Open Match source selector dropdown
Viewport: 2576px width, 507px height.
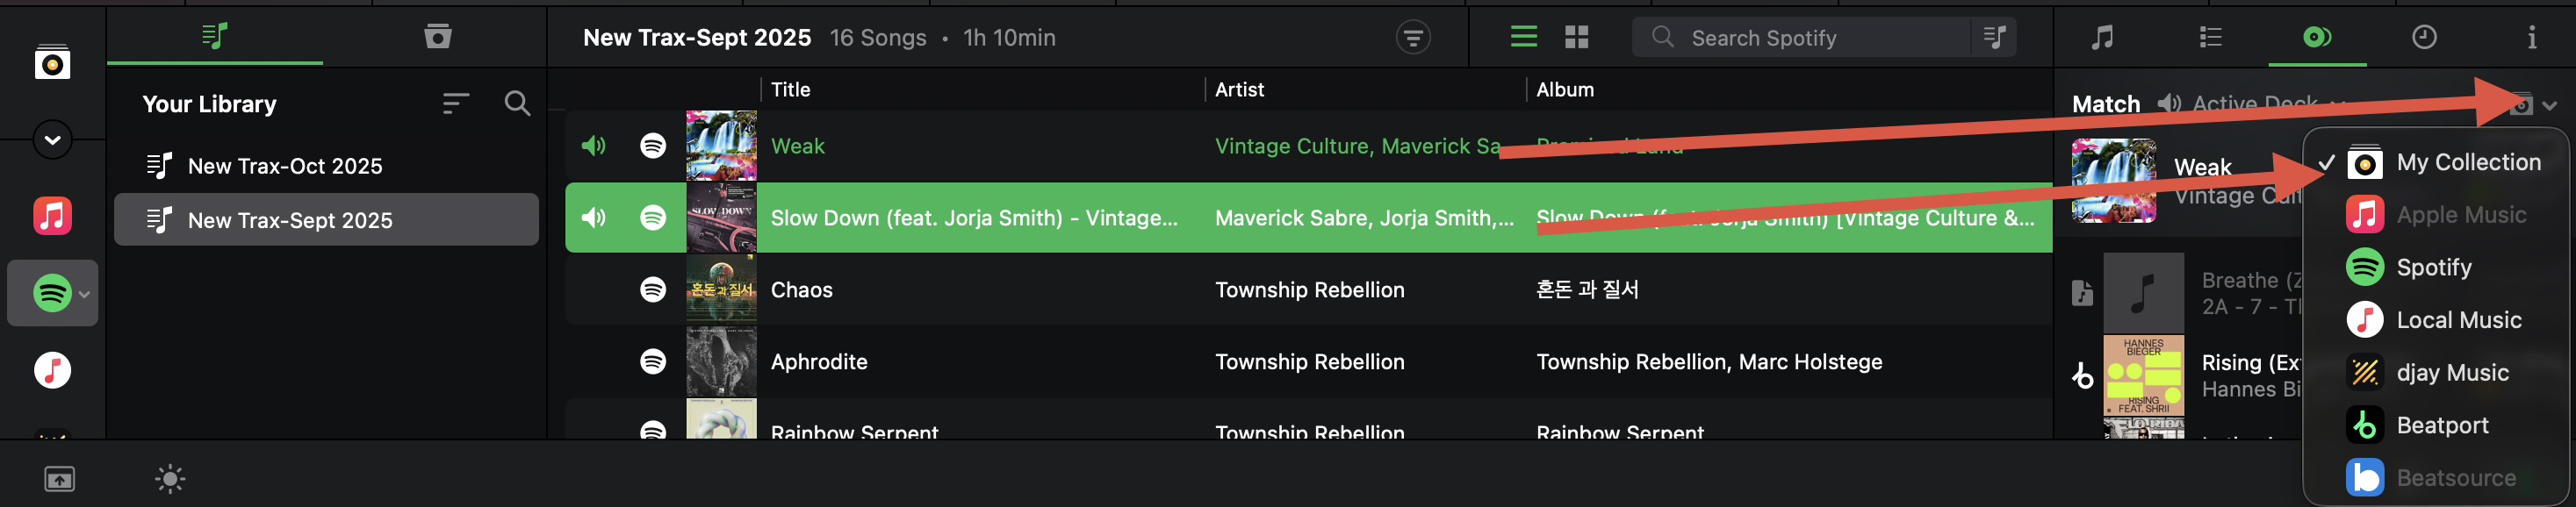pyautogui.click(x=2532, y=105)
